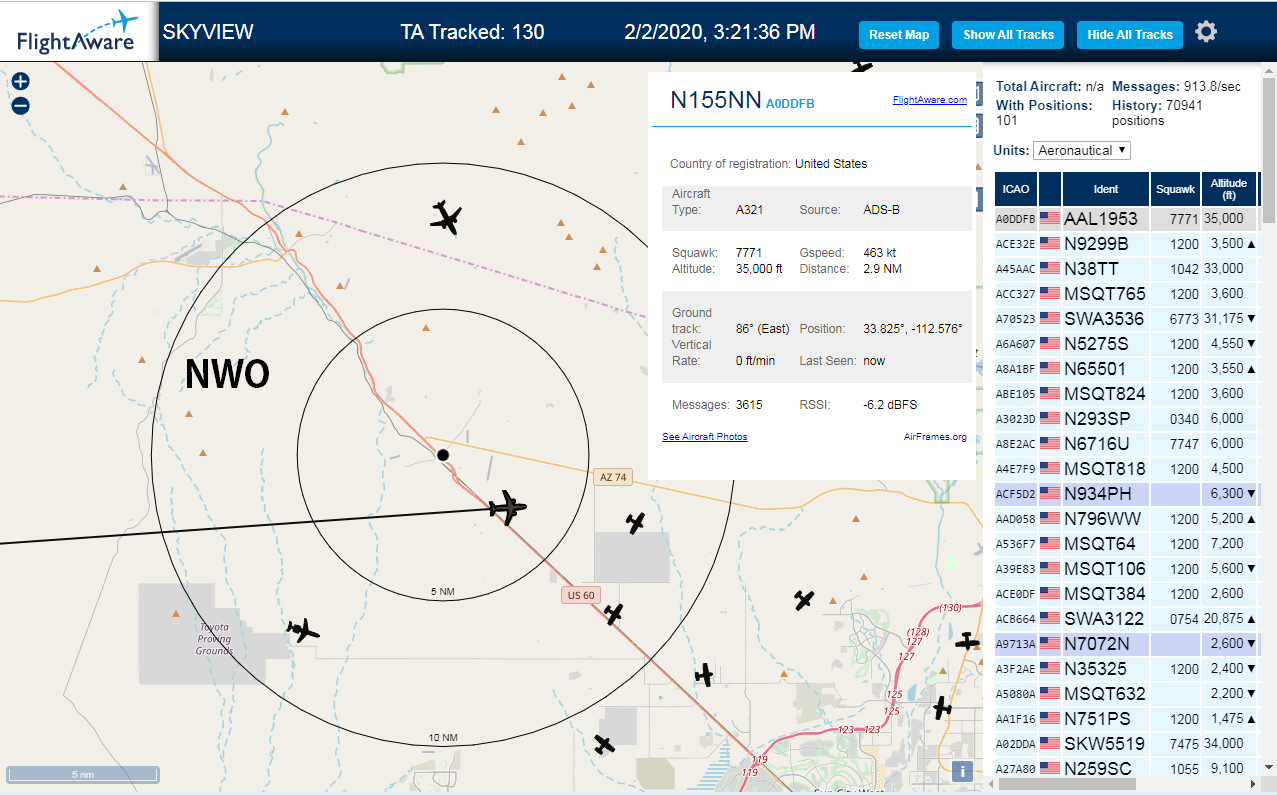
Task: Click the climb arrow in N9299B row
Action: tap(1251, 244)
